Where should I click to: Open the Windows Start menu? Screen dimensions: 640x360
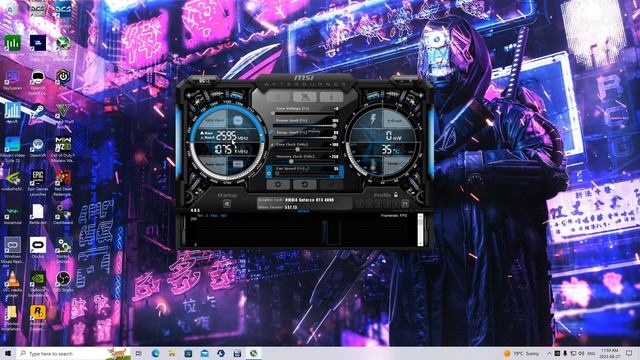(8, 353)
